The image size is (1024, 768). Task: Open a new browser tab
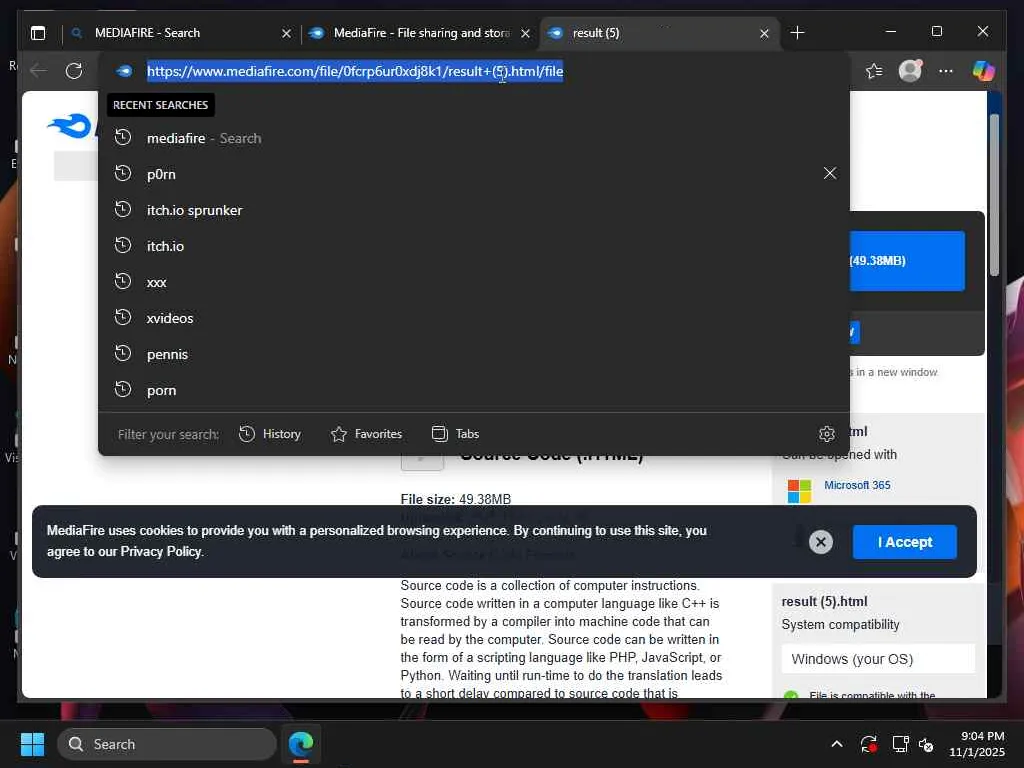(x=797, y=33)
